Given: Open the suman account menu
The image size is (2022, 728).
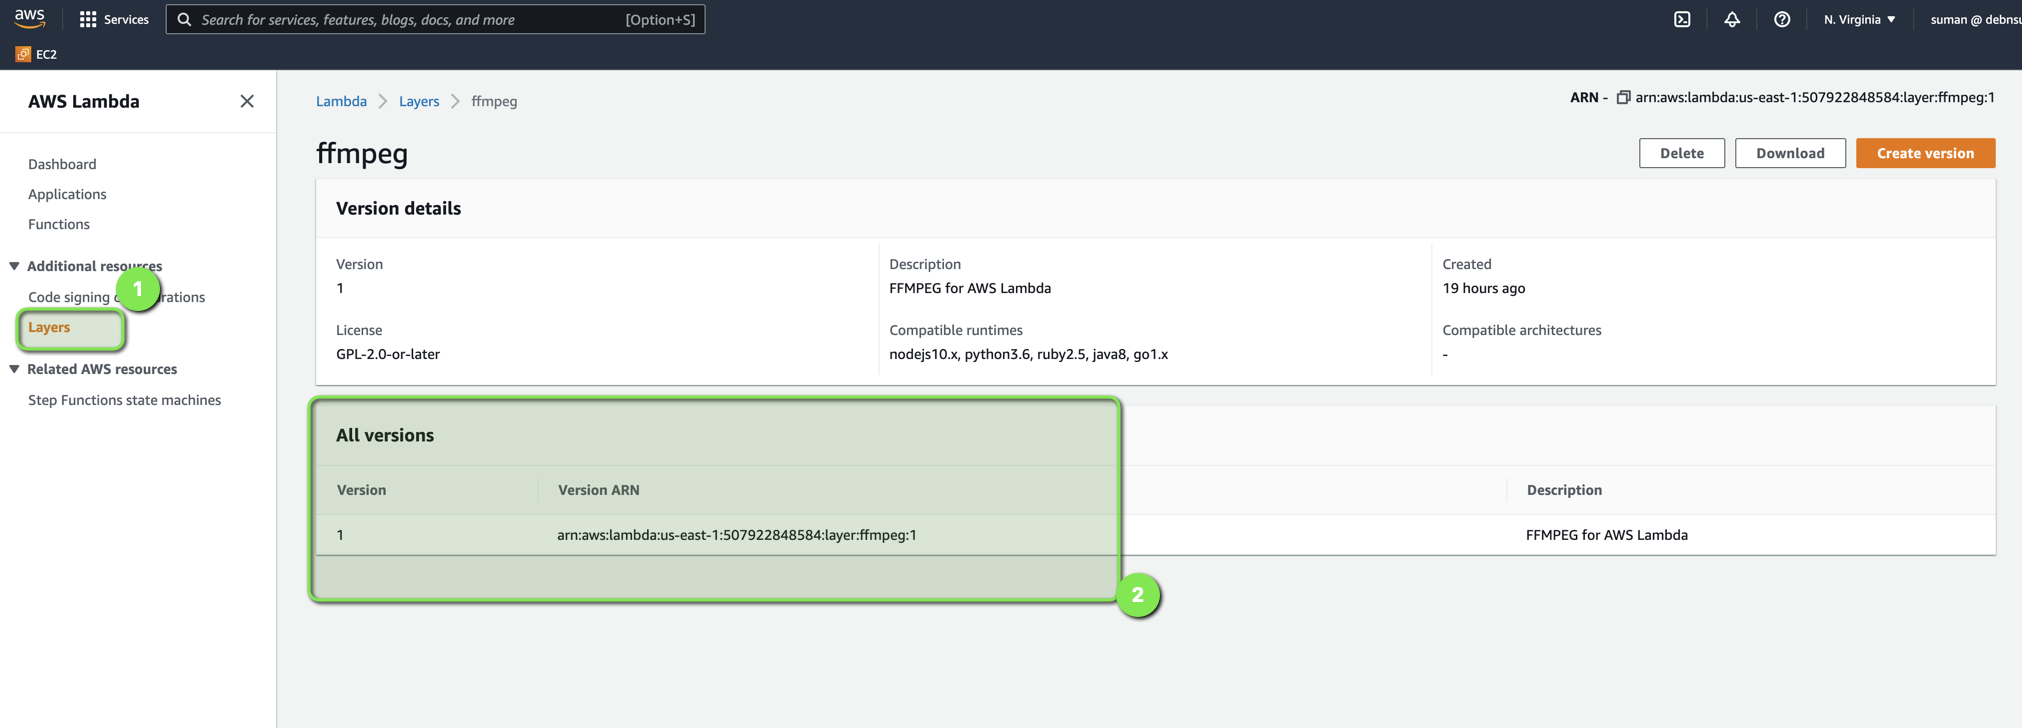Looking at the screenshot, I should tap(1975, 19).
